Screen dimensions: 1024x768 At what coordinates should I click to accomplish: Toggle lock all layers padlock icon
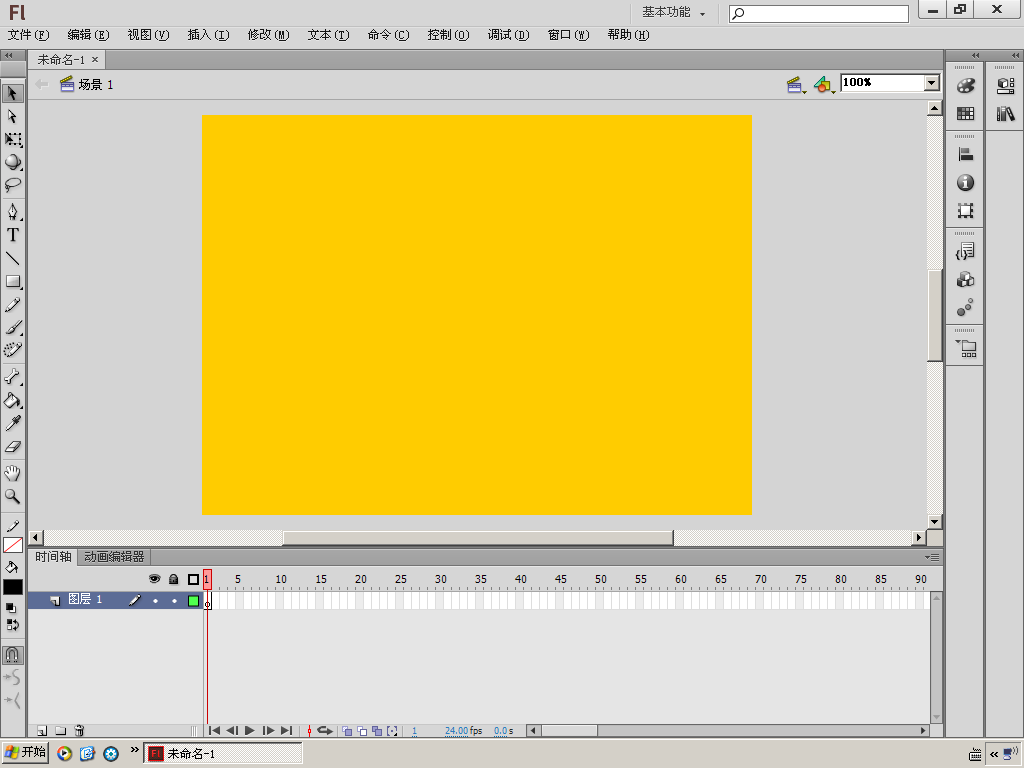coord(174,579)
